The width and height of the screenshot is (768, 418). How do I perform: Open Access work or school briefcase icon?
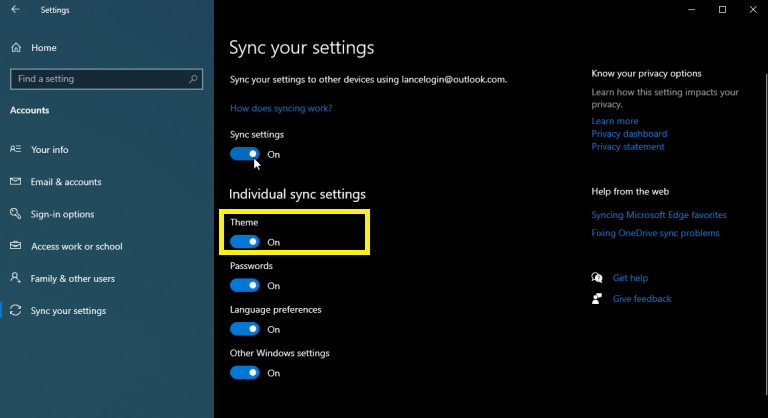(16, 246)
